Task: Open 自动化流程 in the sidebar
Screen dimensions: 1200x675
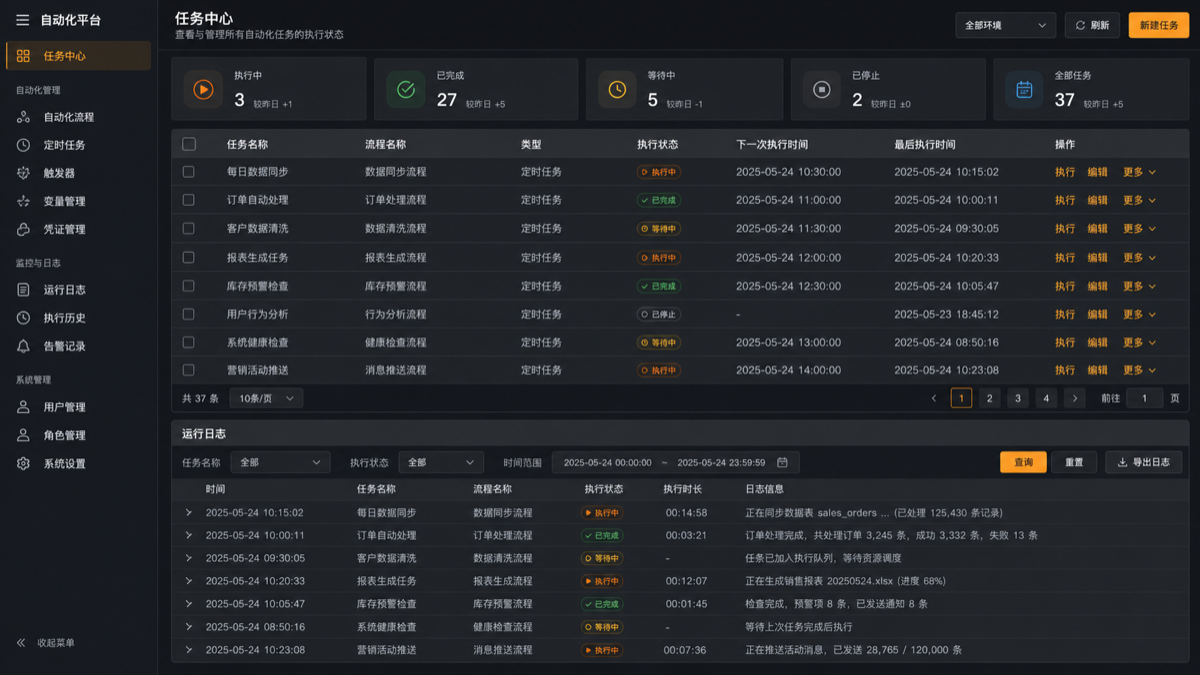Action: (79, 117)
